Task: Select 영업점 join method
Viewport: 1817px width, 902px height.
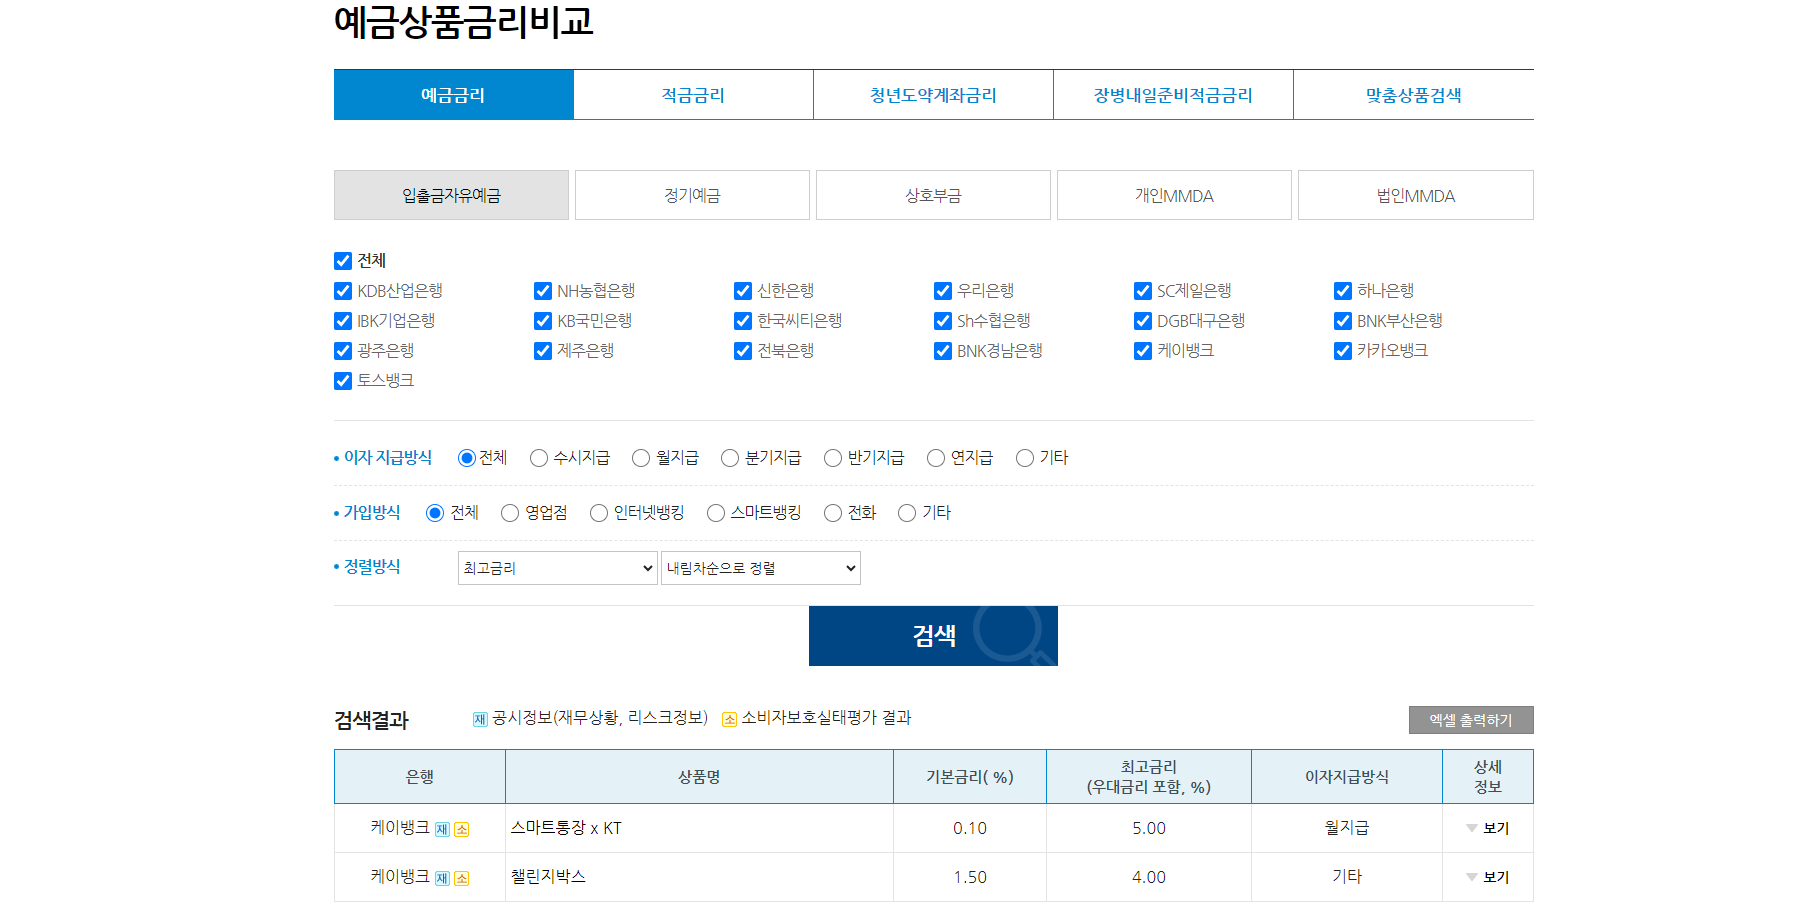Action: tap(510, 513)
